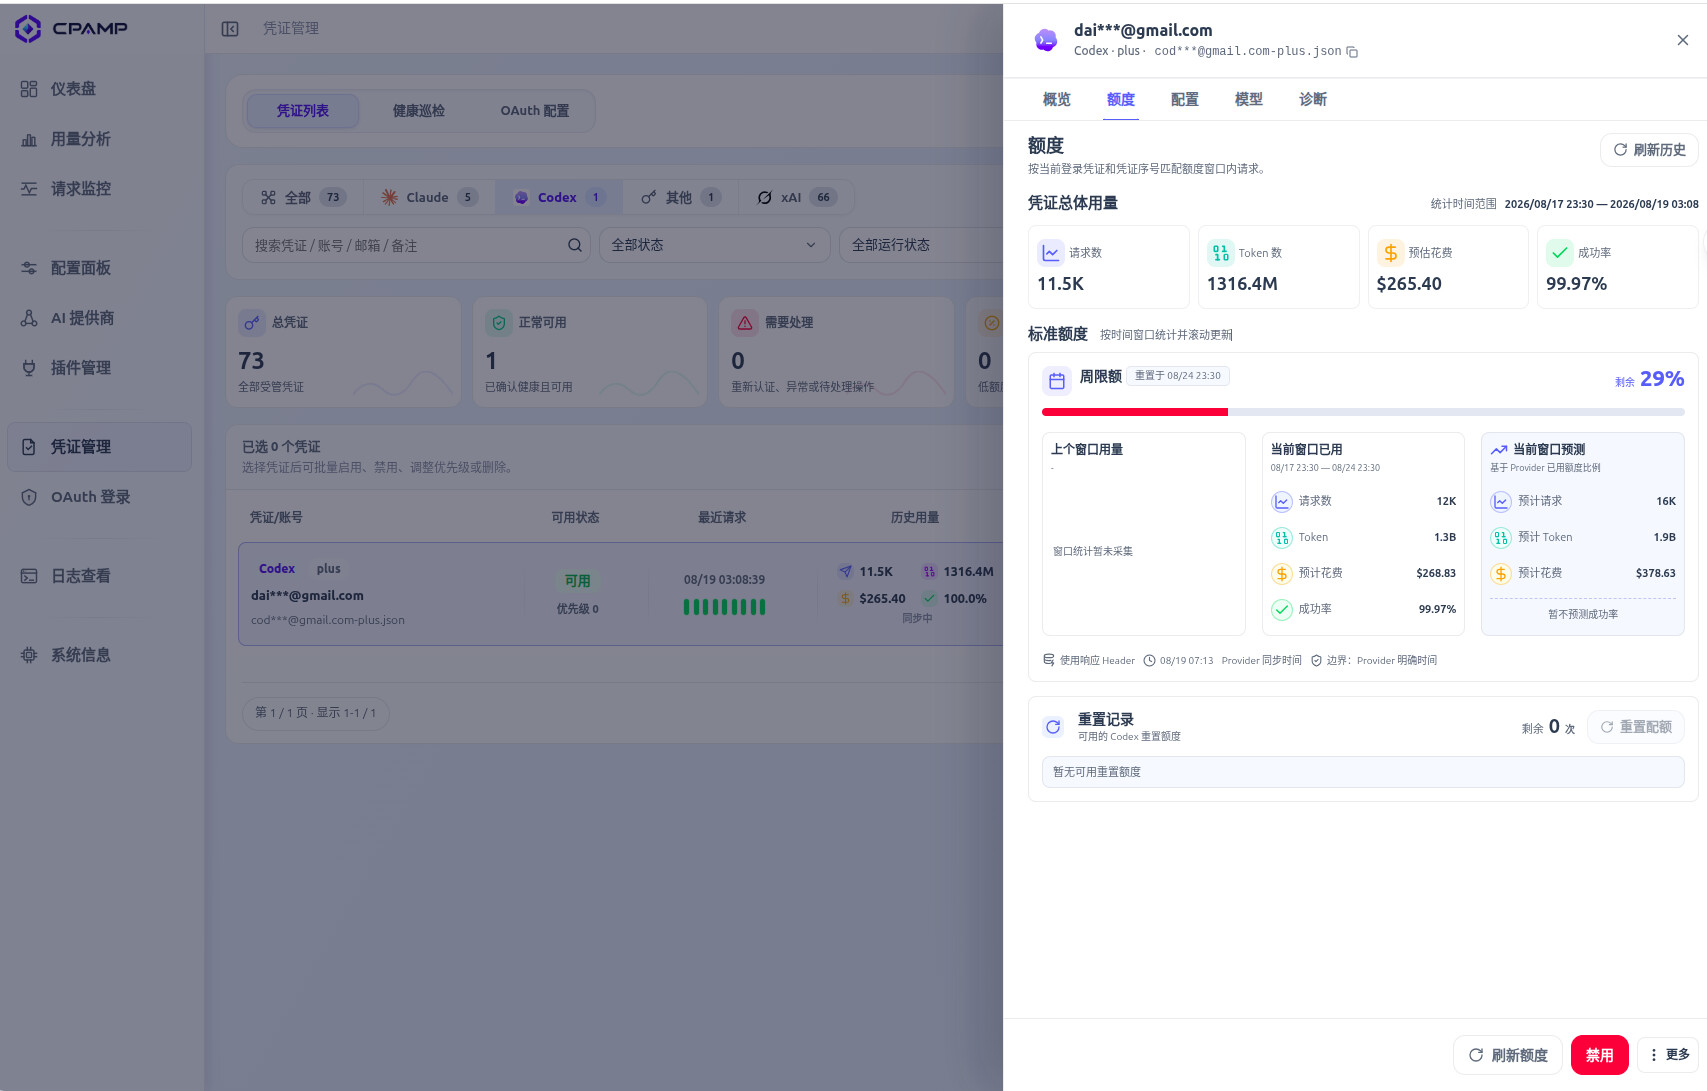Switch to the OAuth 配置 tab
Image resolution: width=1707 pixels, height=1091 pixels.
(x=535, y=111)
